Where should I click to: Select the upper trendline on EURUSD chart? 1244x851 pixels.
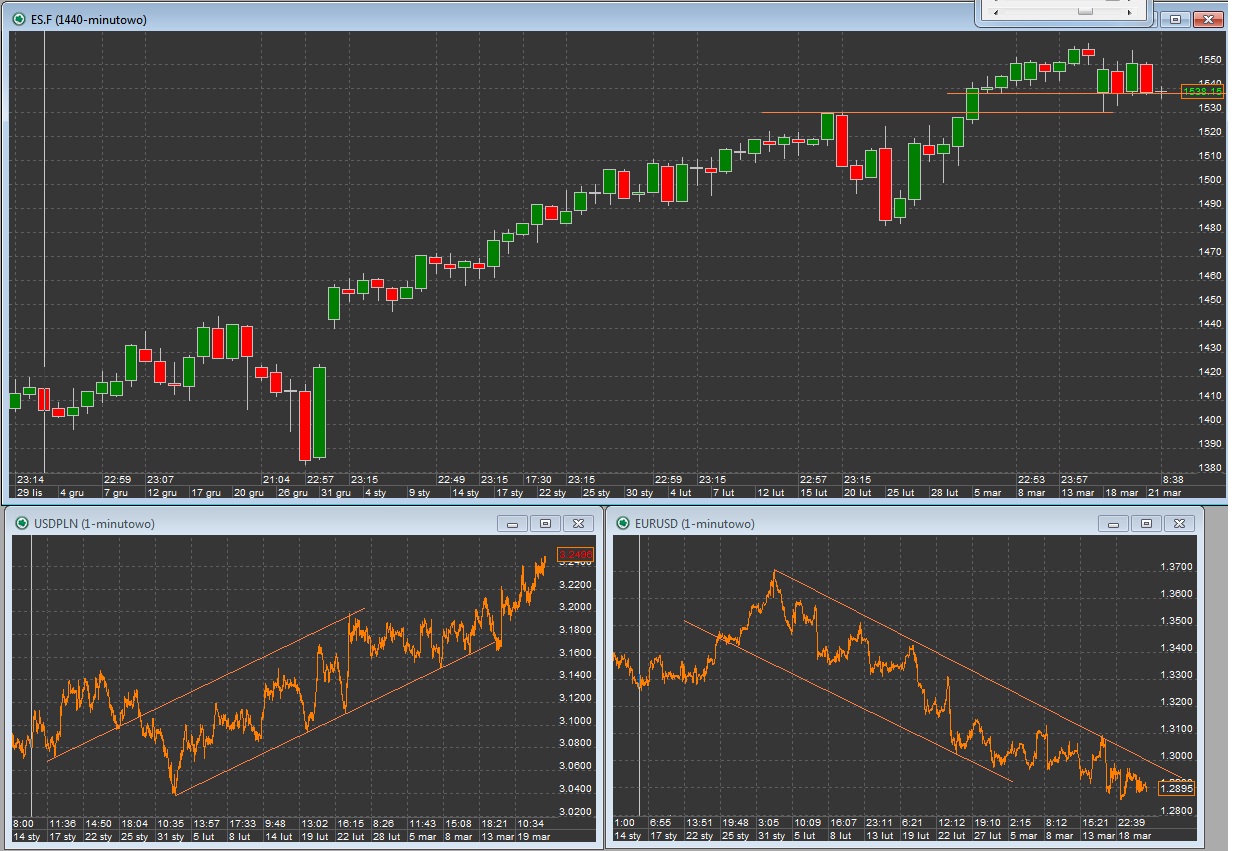point(960,670)
